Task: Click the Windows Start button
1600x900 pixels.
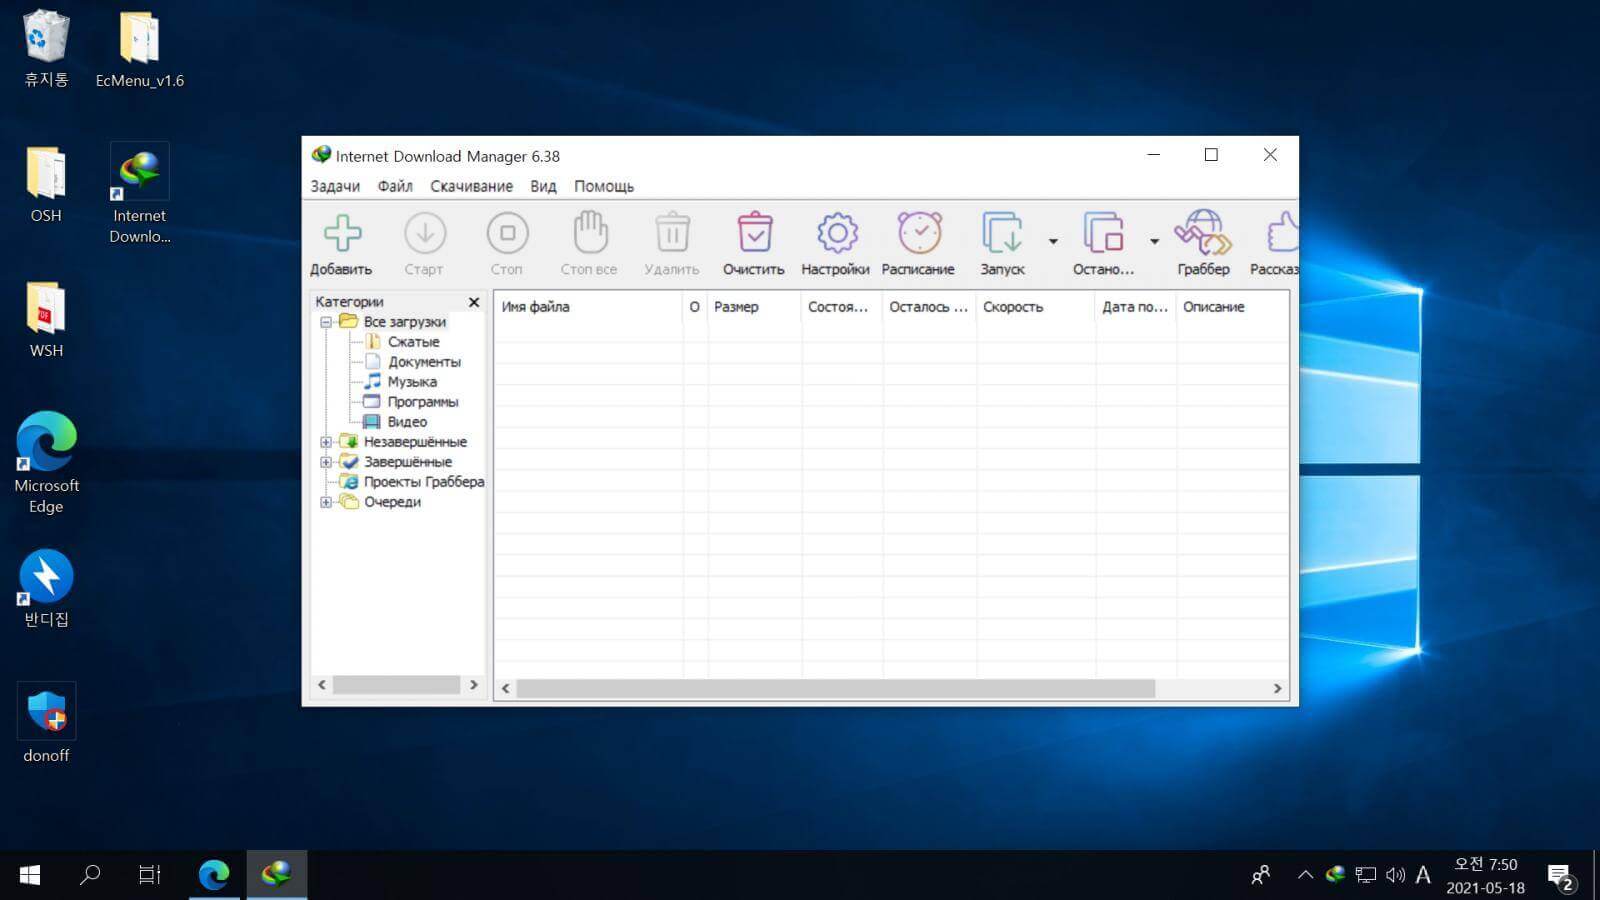Action: coord(30,875)
